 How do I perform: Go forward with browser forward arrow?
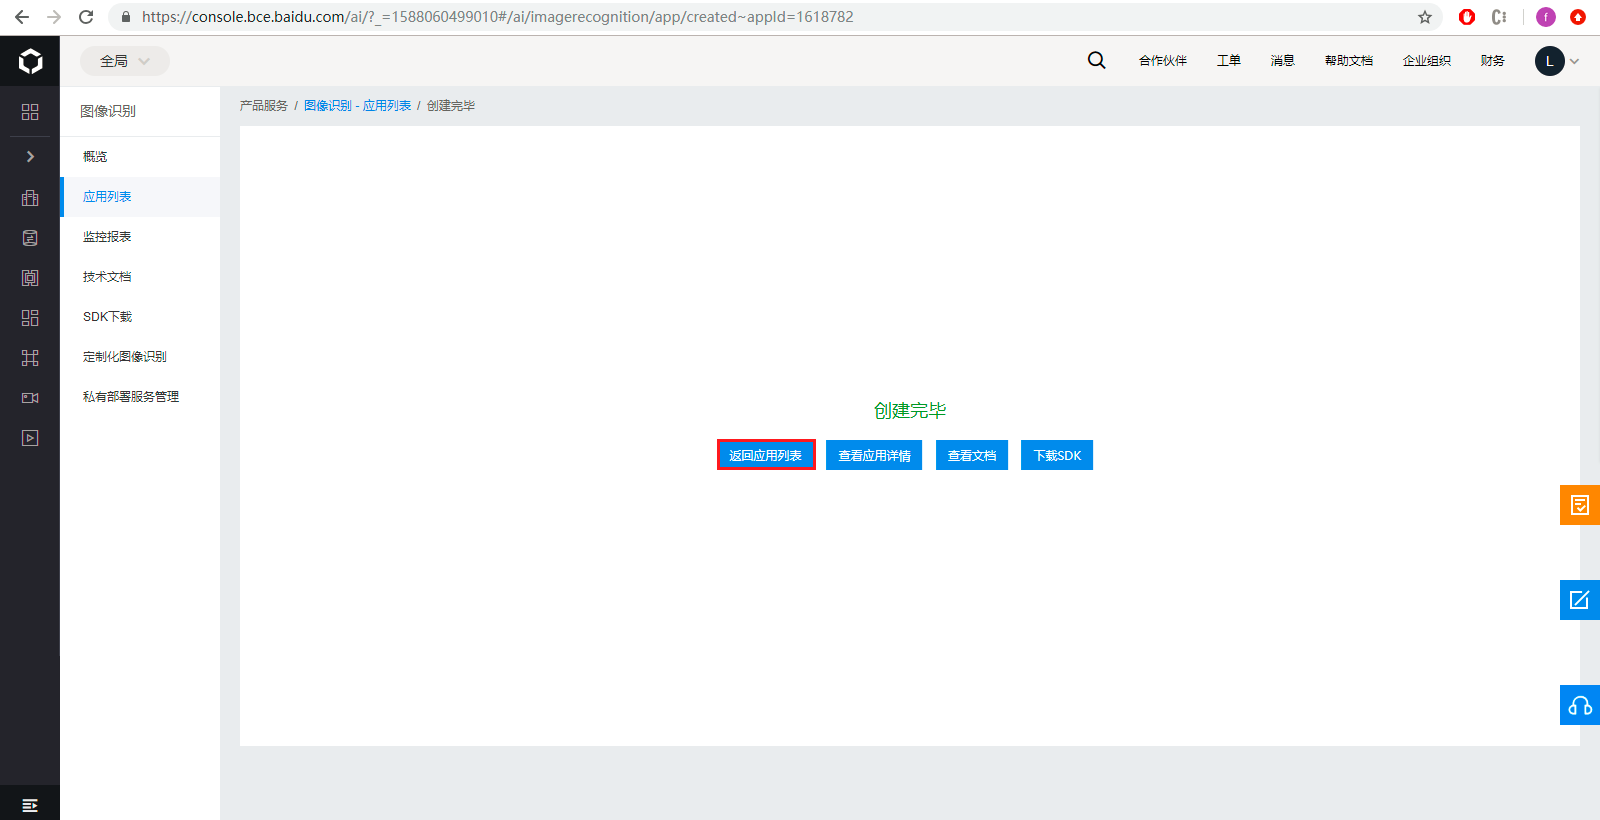54,17
